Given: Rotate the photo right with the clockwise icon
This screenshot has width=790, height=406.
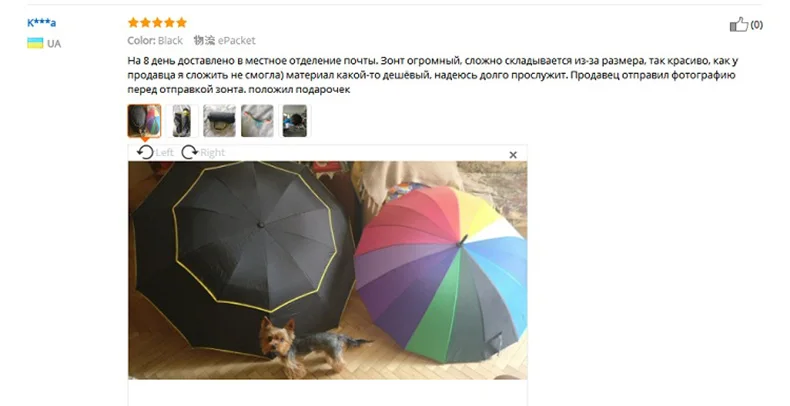Looking at the screenshot, I should (x=189, y=152).
